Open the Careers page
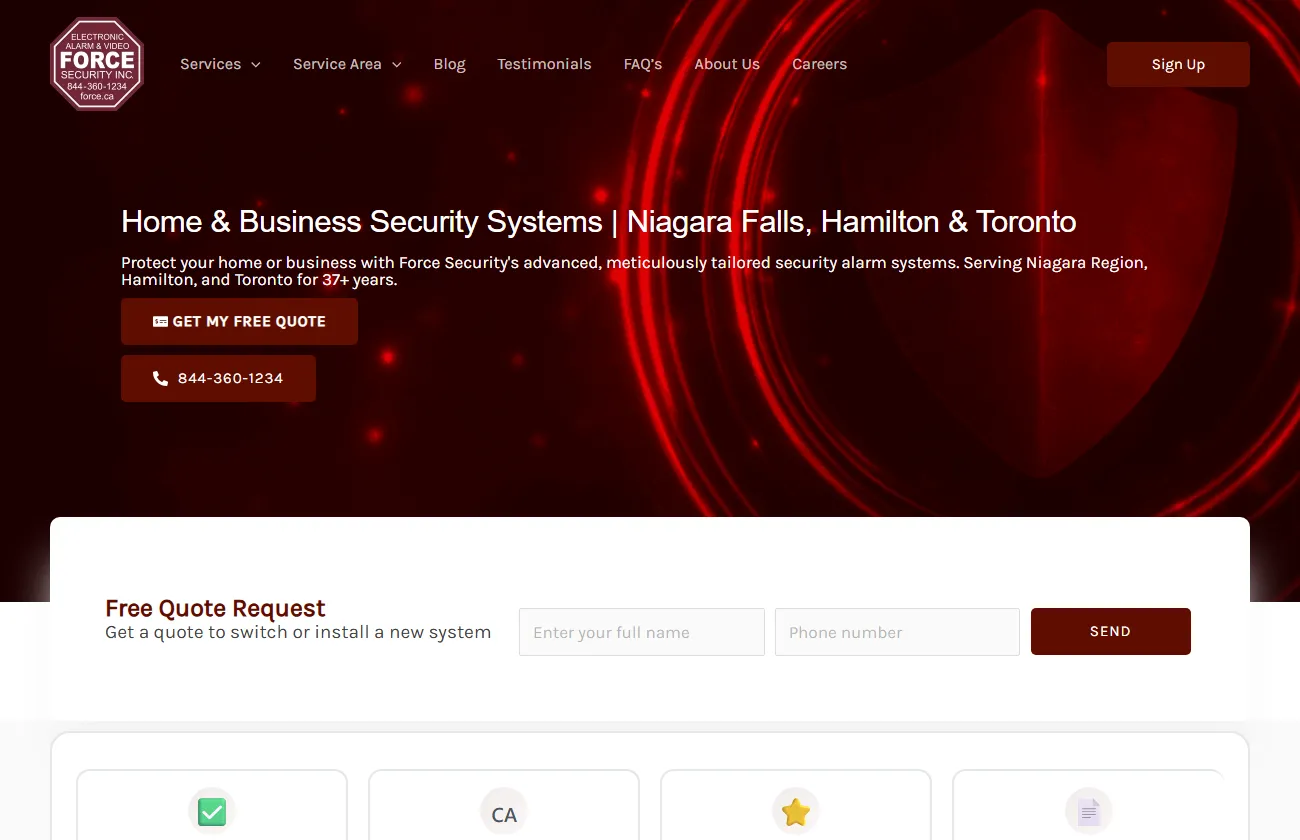This screenshot has width=1300, height=840. (x=819, y=64)
